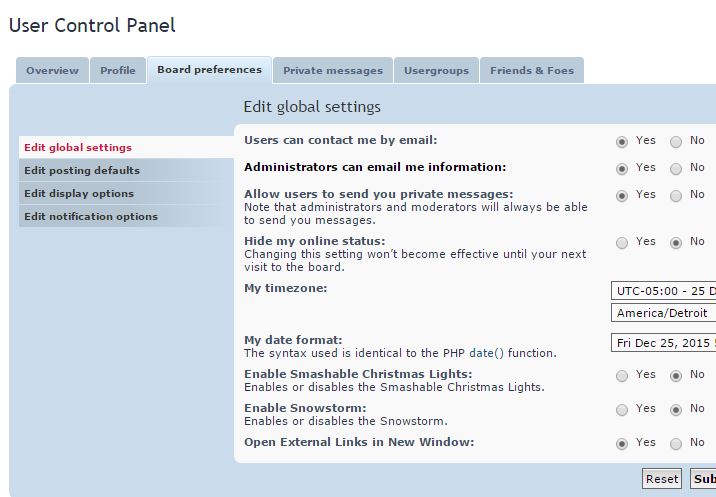Open the Private messages tab

point(332,71)
